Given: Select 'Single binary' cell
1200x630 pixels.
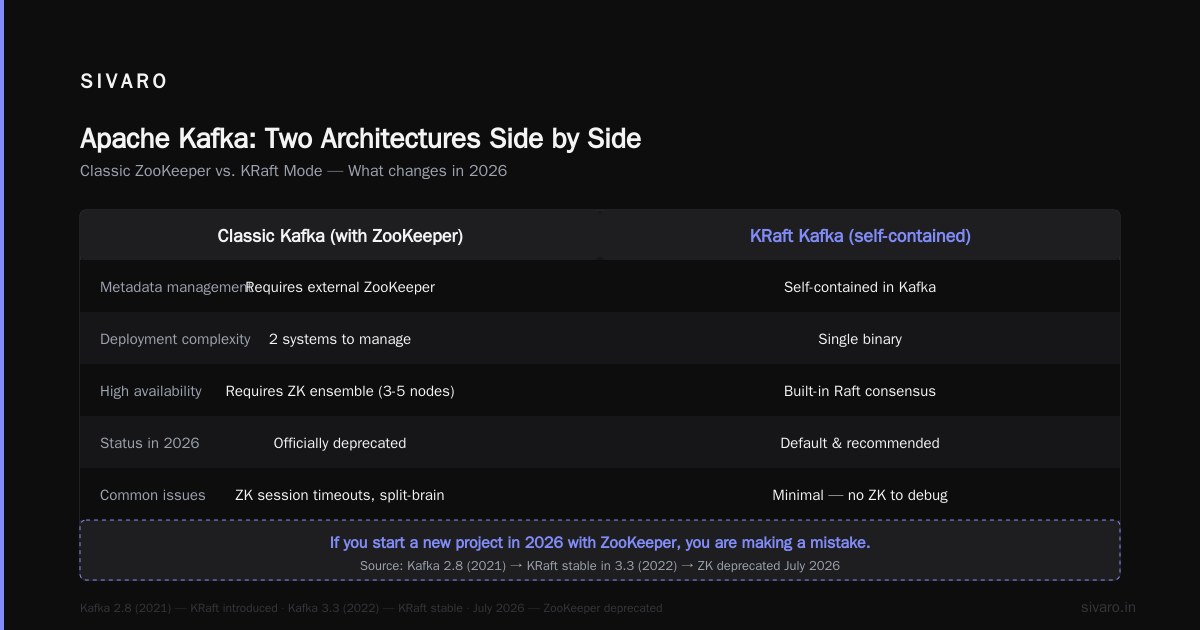Looking at the screenshot, I should [x=860, y=339].
